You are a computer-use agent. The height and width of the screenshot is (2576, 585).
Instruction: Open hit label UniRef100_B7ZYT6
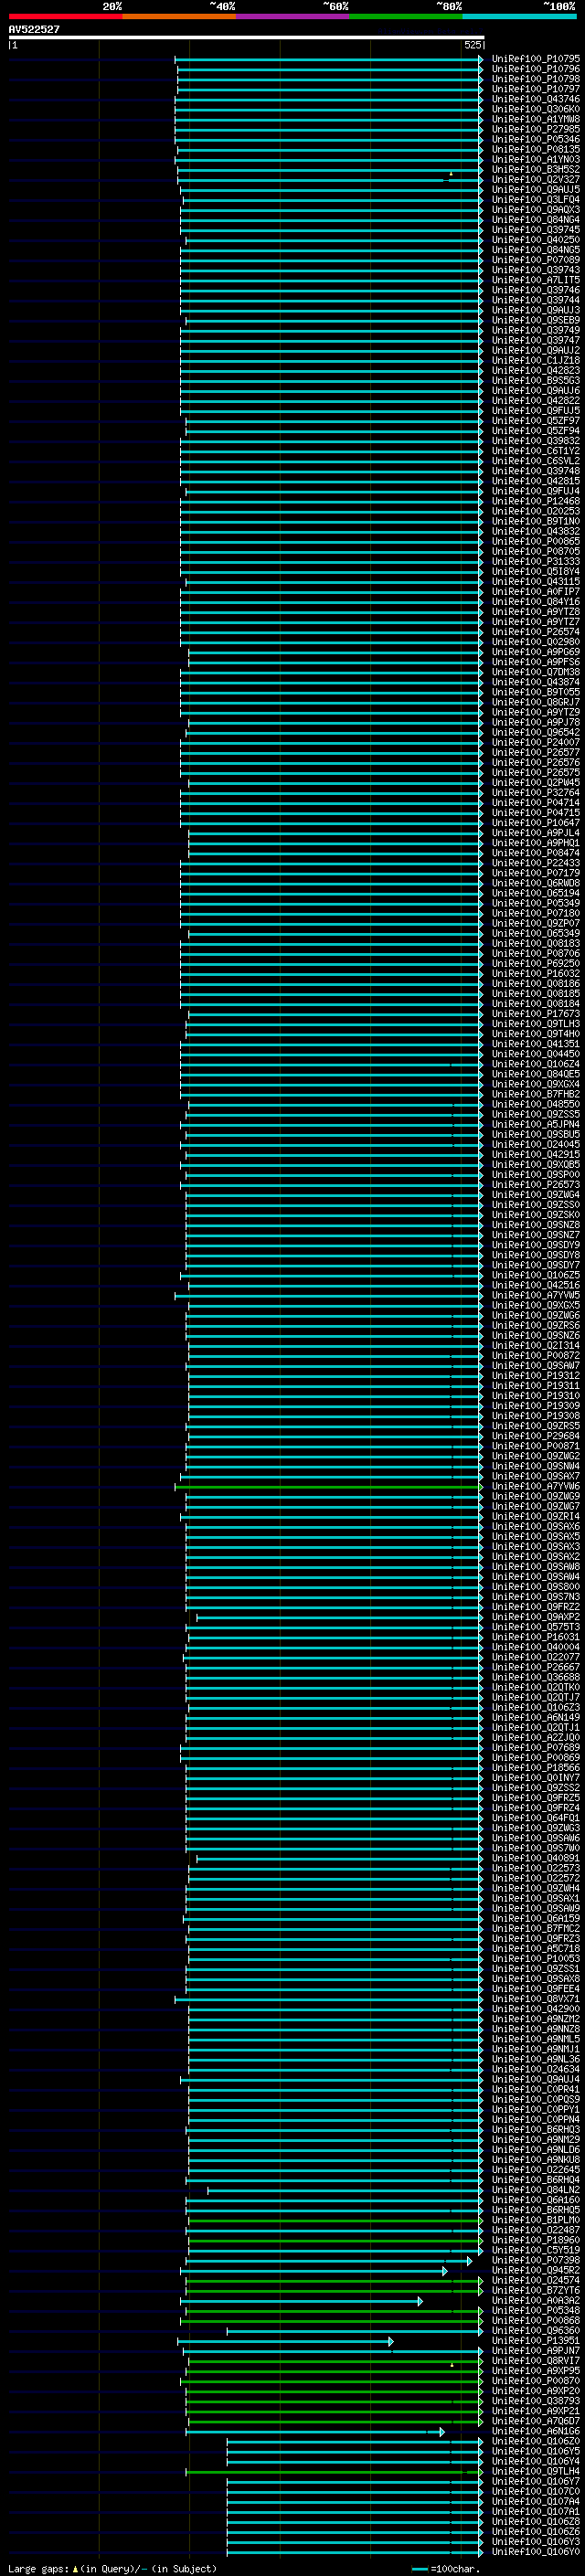tap(536, 2289)
